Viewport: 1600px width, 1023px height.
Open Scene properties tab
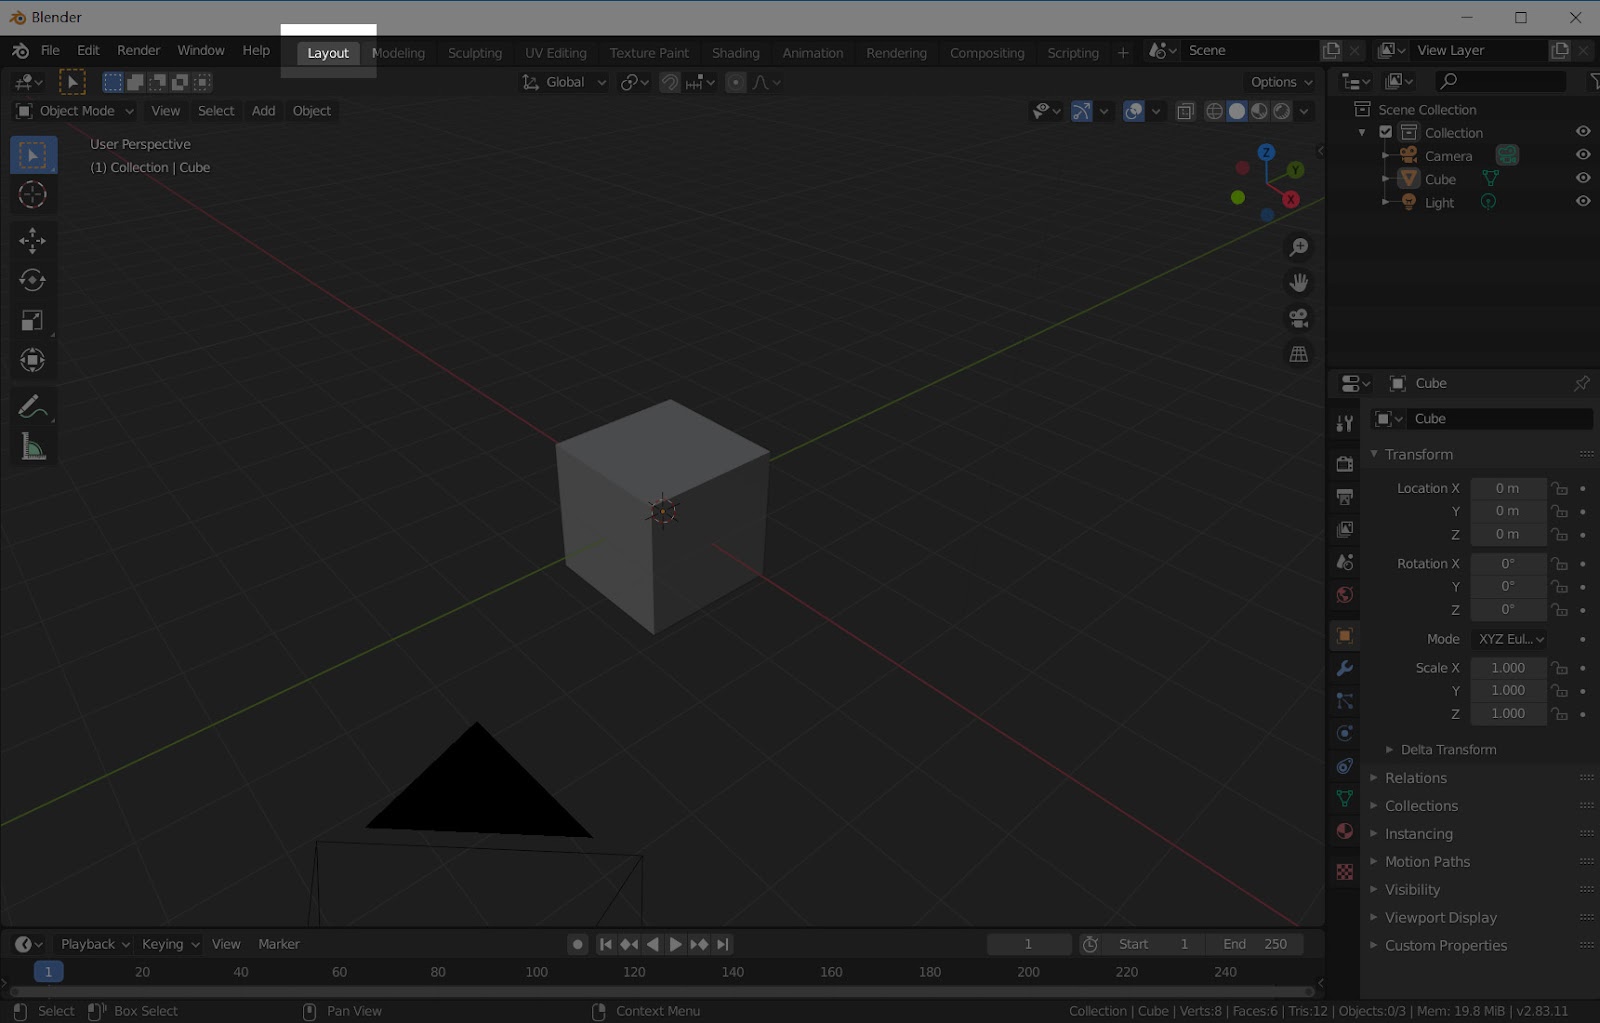coord(1344,562)
